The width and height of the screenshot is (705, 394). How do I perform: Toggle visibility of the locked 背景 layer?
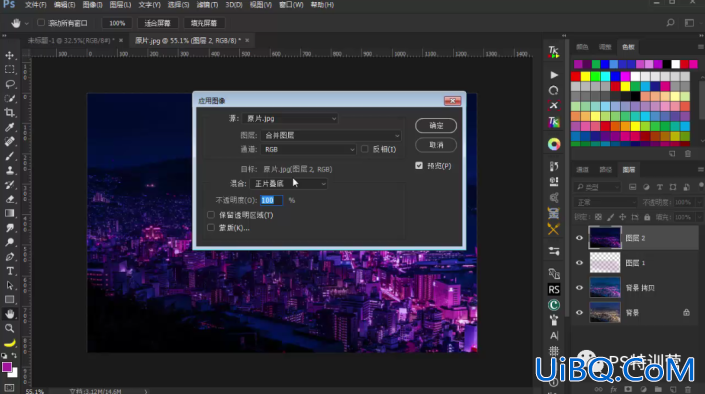click(x=580, y=313)
